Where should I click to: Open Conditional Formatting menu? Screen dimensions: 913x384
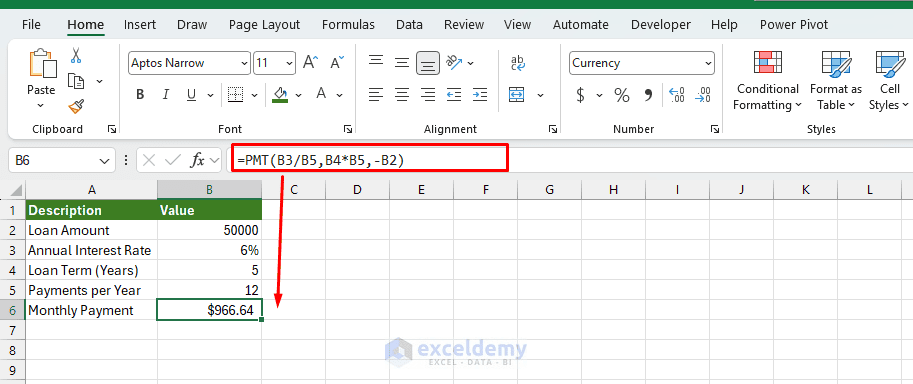pos(767,80)
